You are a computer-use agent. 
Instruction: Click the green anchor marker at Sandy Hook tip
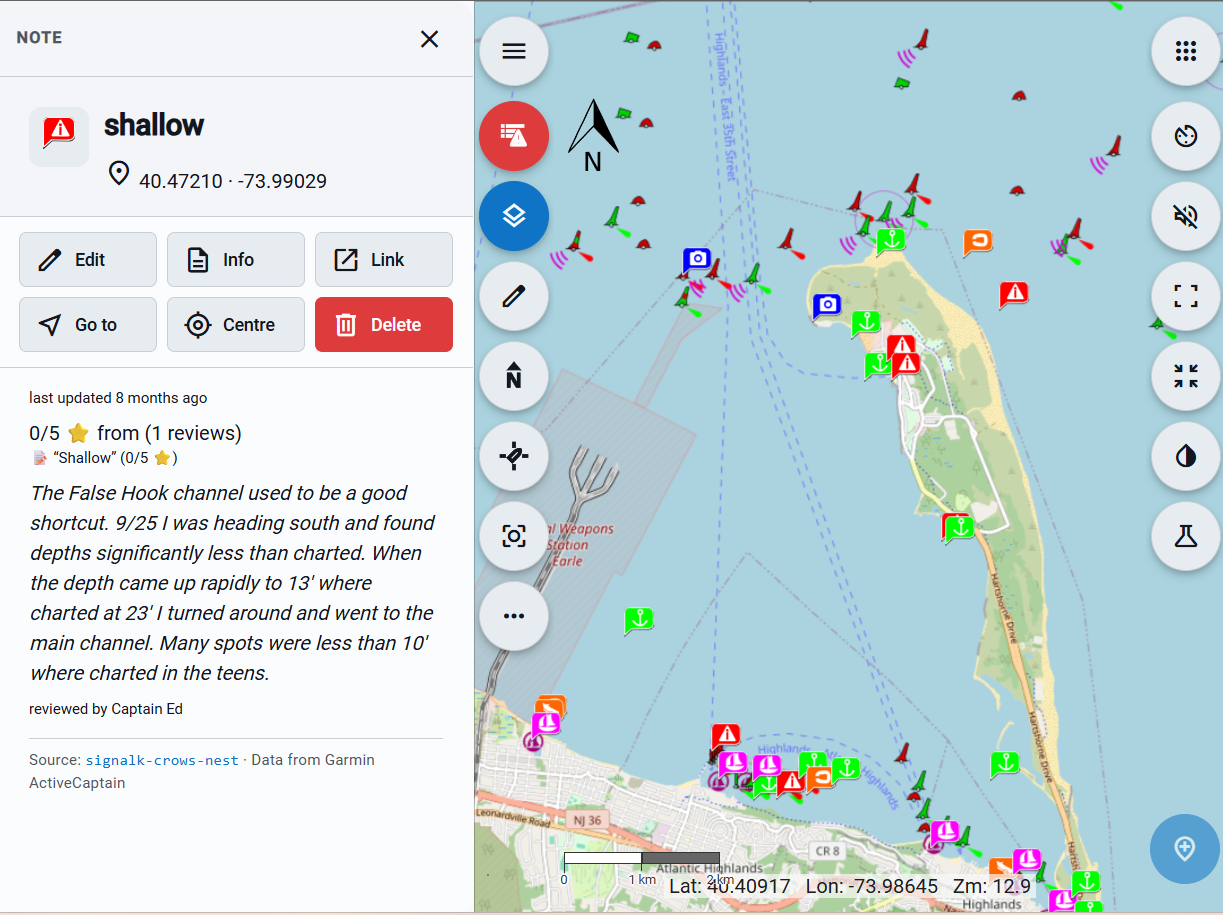pyautogui.click(x=890, y=240)
